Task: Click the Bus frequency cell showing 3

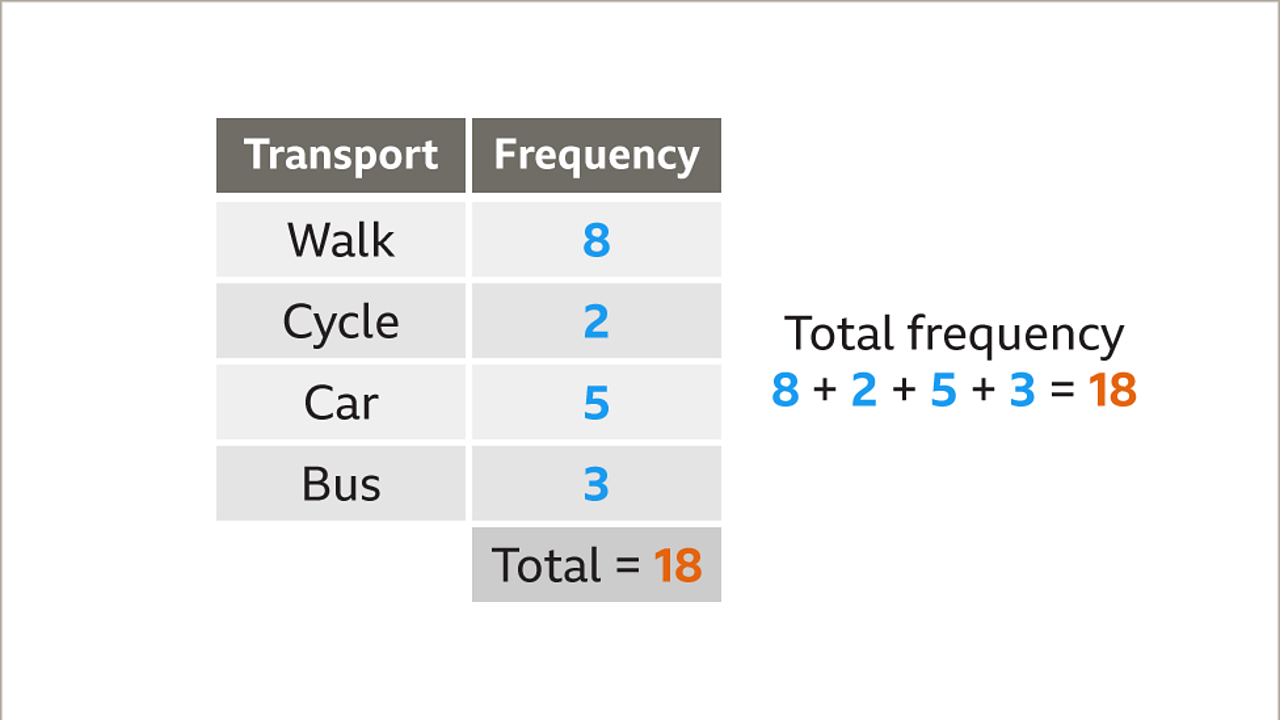Action: tap(596, 483)
